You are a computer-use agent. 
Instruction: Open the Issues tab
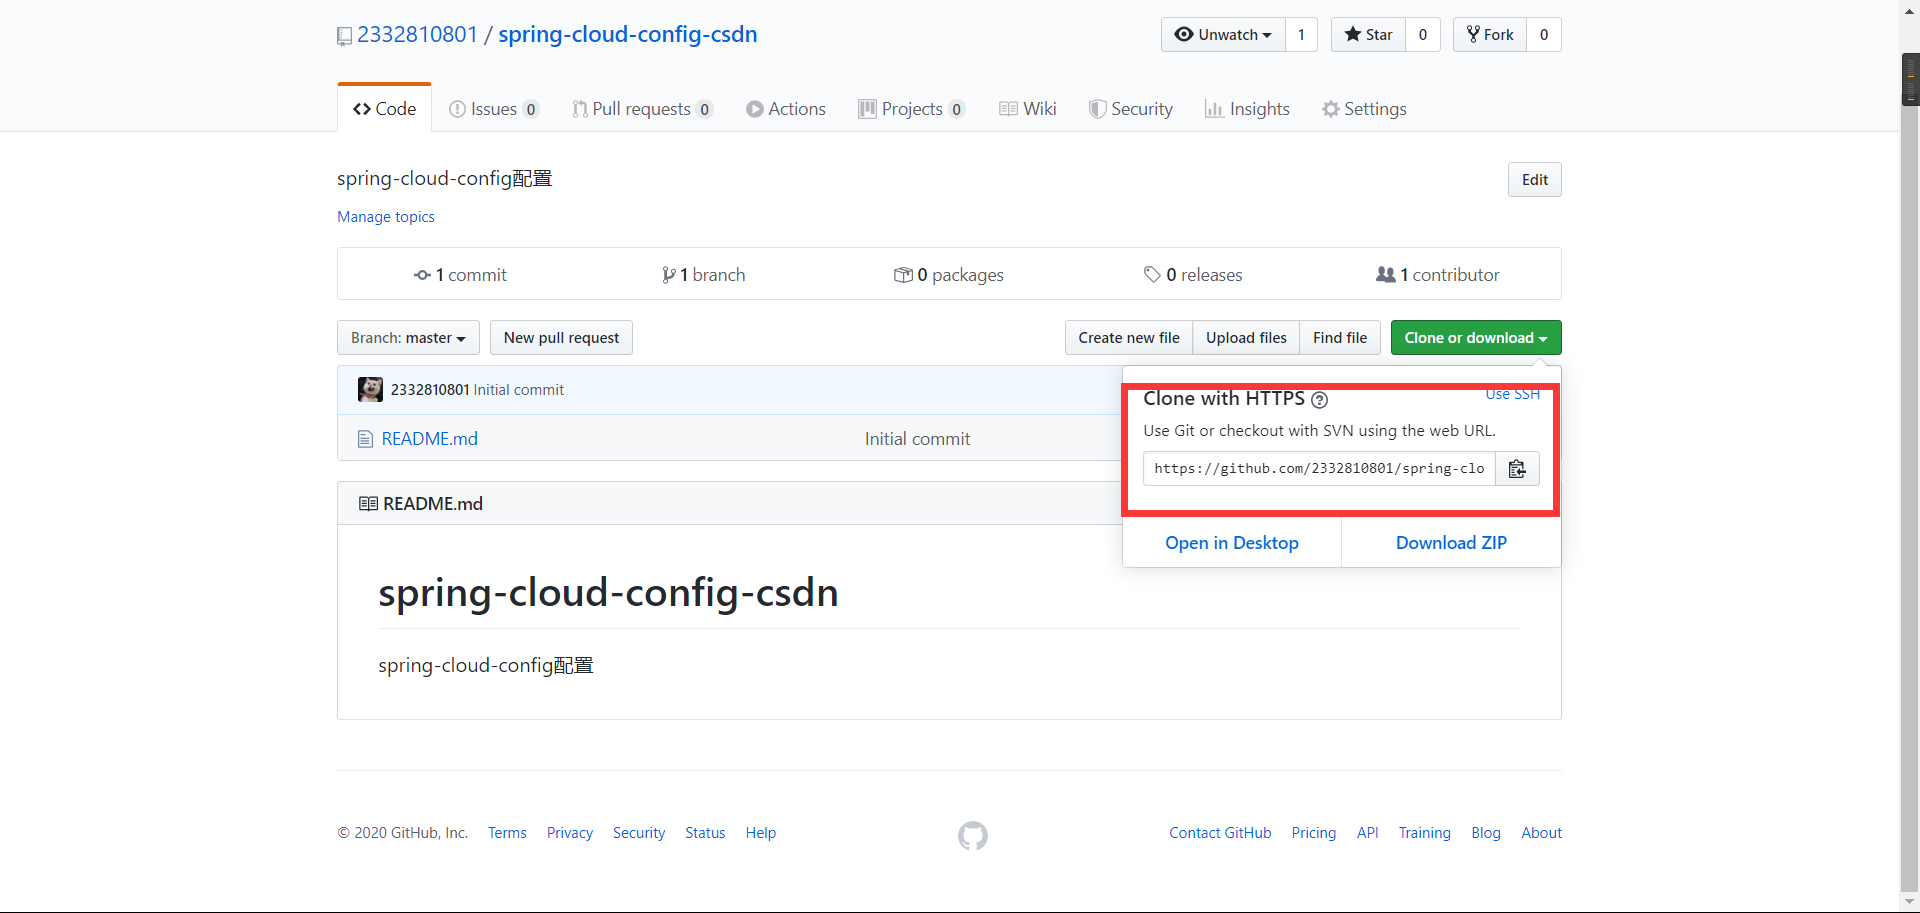494,109
